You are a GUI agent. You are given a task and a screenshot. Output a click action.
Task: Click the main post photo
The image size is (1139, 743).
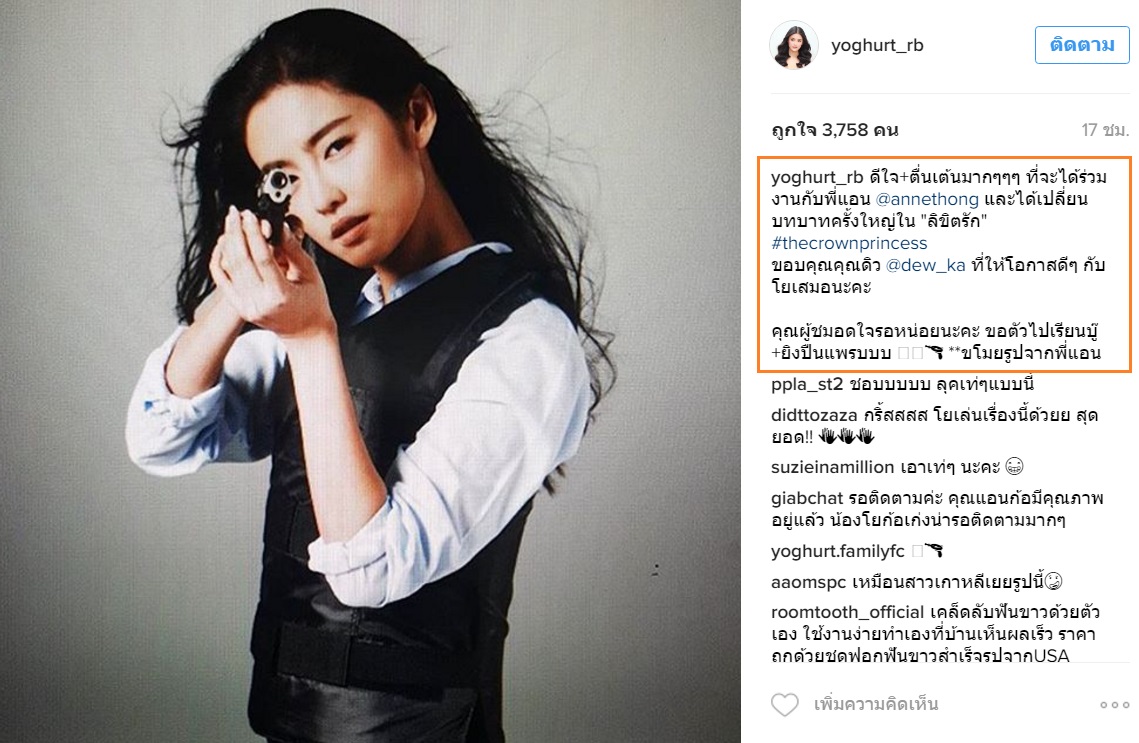point(370,371)
